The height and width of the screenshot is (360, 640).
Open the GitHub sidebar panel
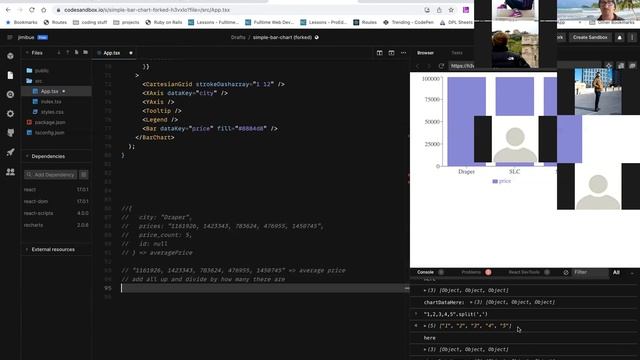click(10, 133)
